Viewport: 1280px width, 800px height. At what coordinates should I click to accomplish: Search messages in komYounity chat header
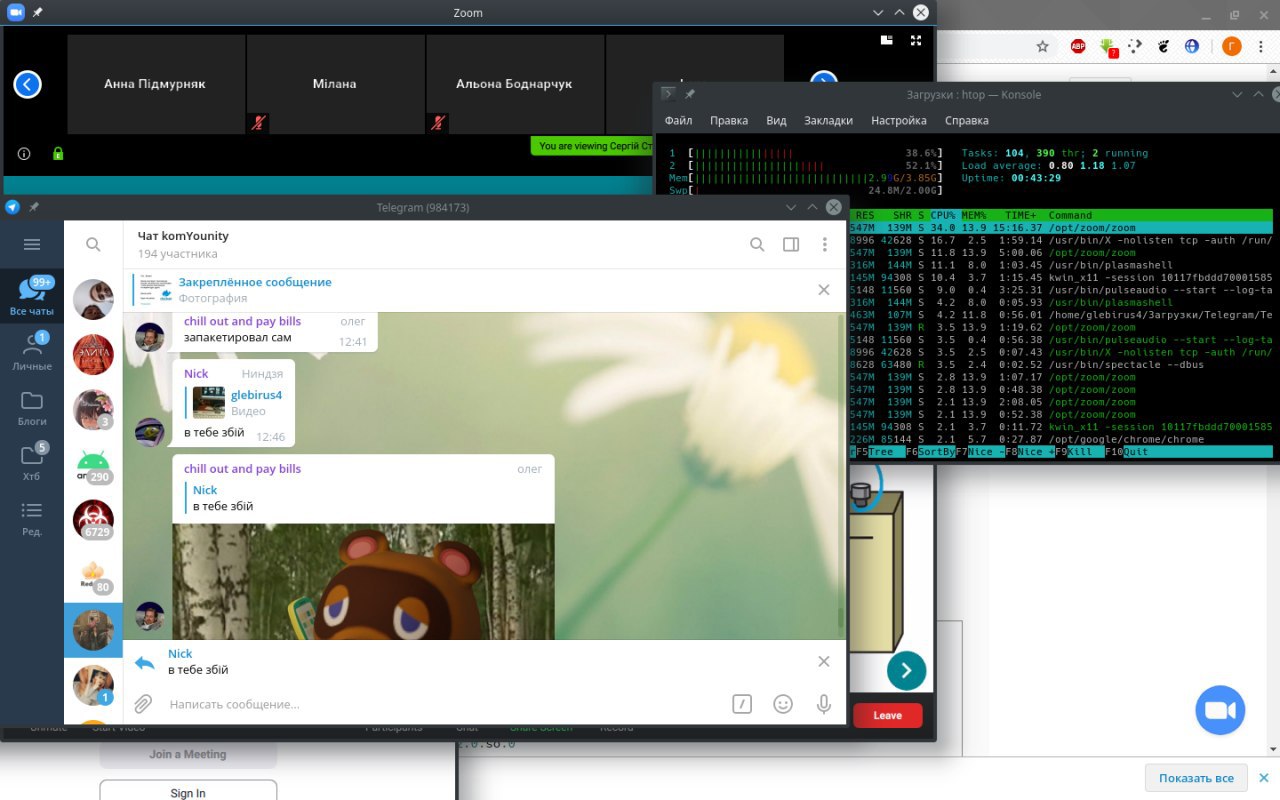[x=757, y=244]
